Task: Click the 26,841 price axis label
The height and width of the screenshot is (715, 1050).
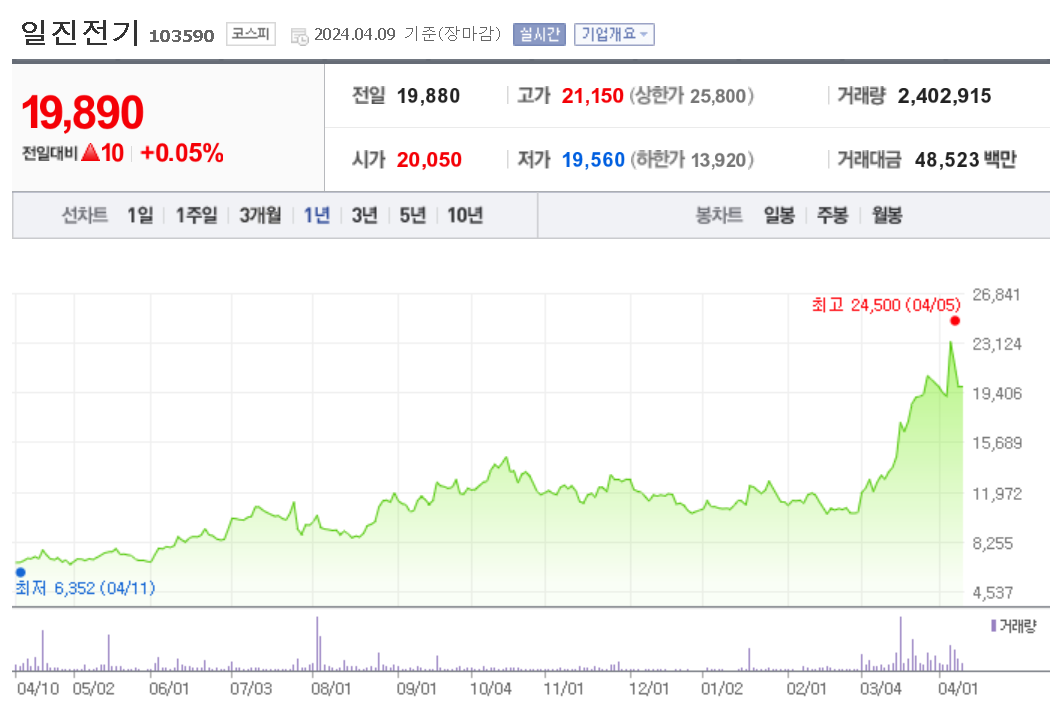Action: (x=996, y=295)
